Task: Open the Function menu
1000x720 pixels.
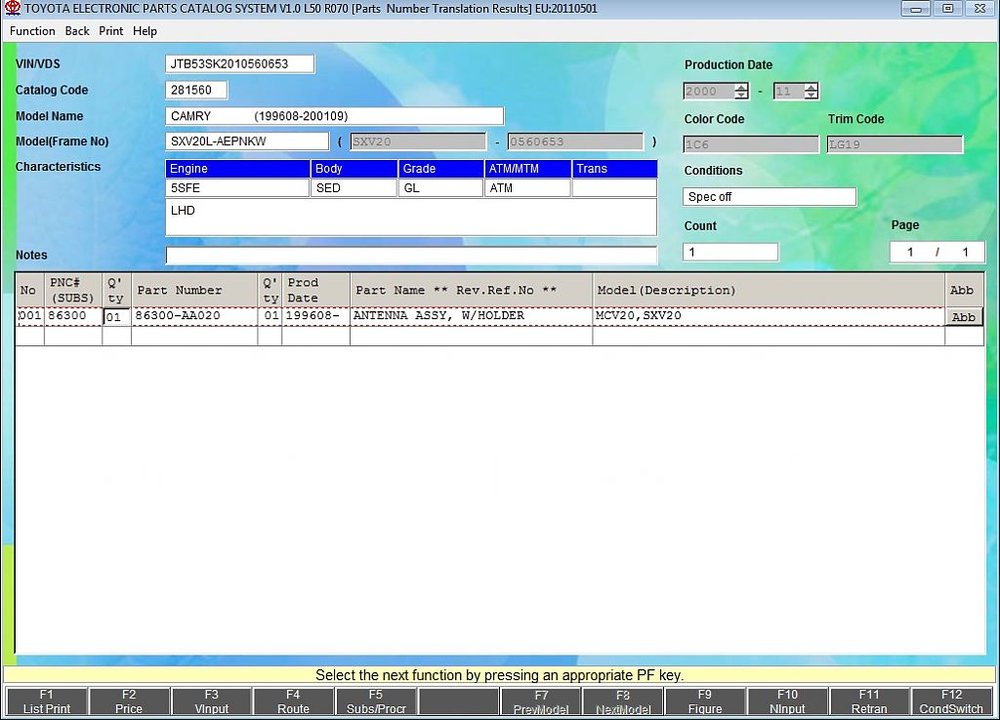Action: tap(32, 31)
